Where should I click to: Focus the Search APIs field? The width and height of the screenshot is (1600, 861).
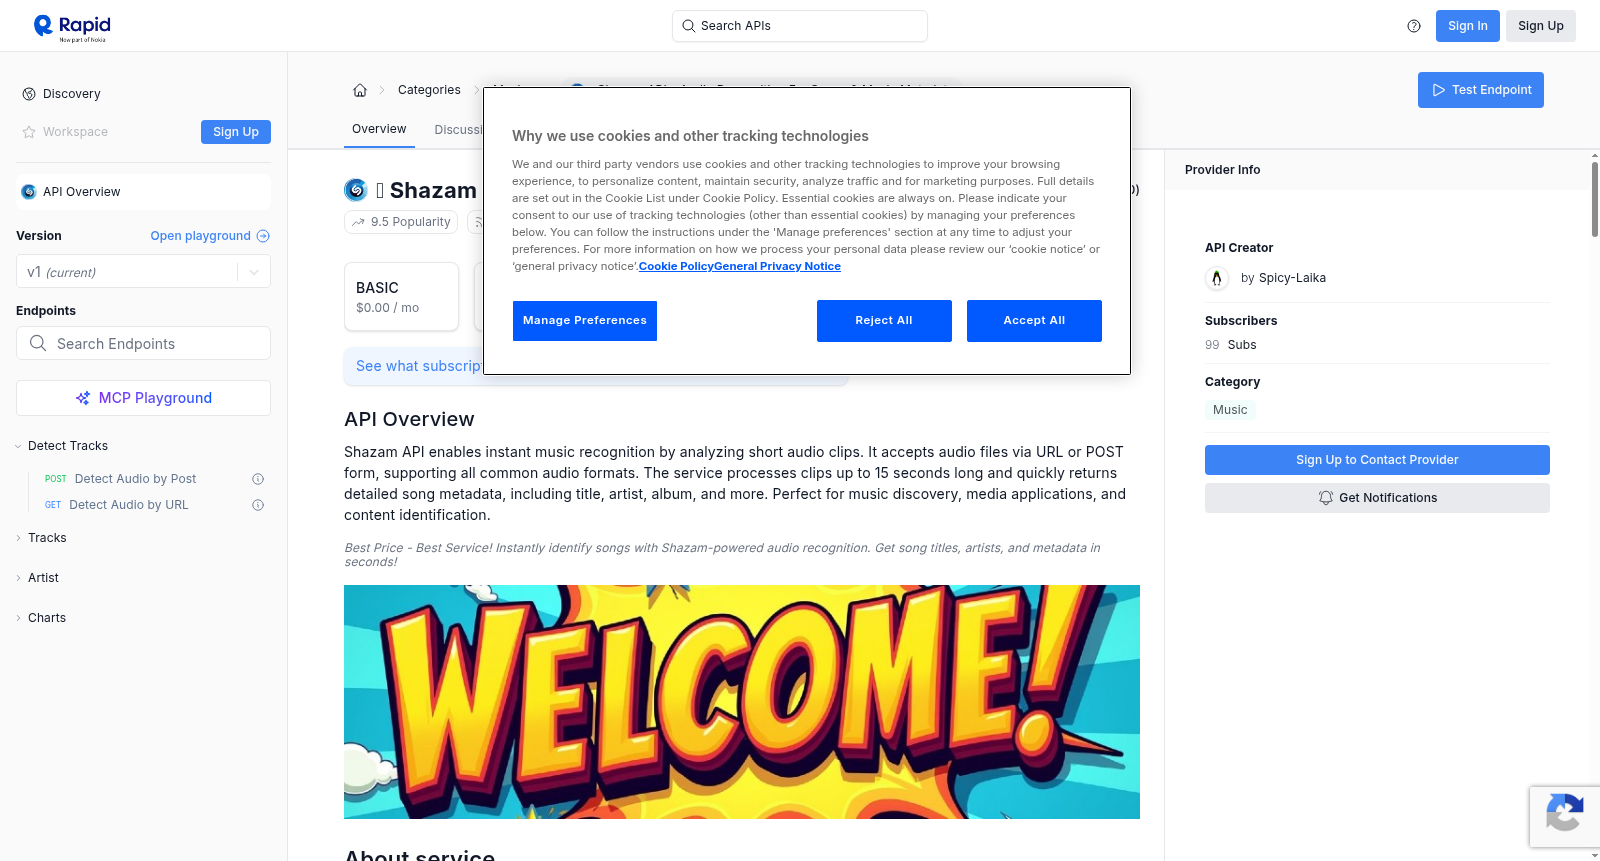pyautogui.click(x=800, y=26)
